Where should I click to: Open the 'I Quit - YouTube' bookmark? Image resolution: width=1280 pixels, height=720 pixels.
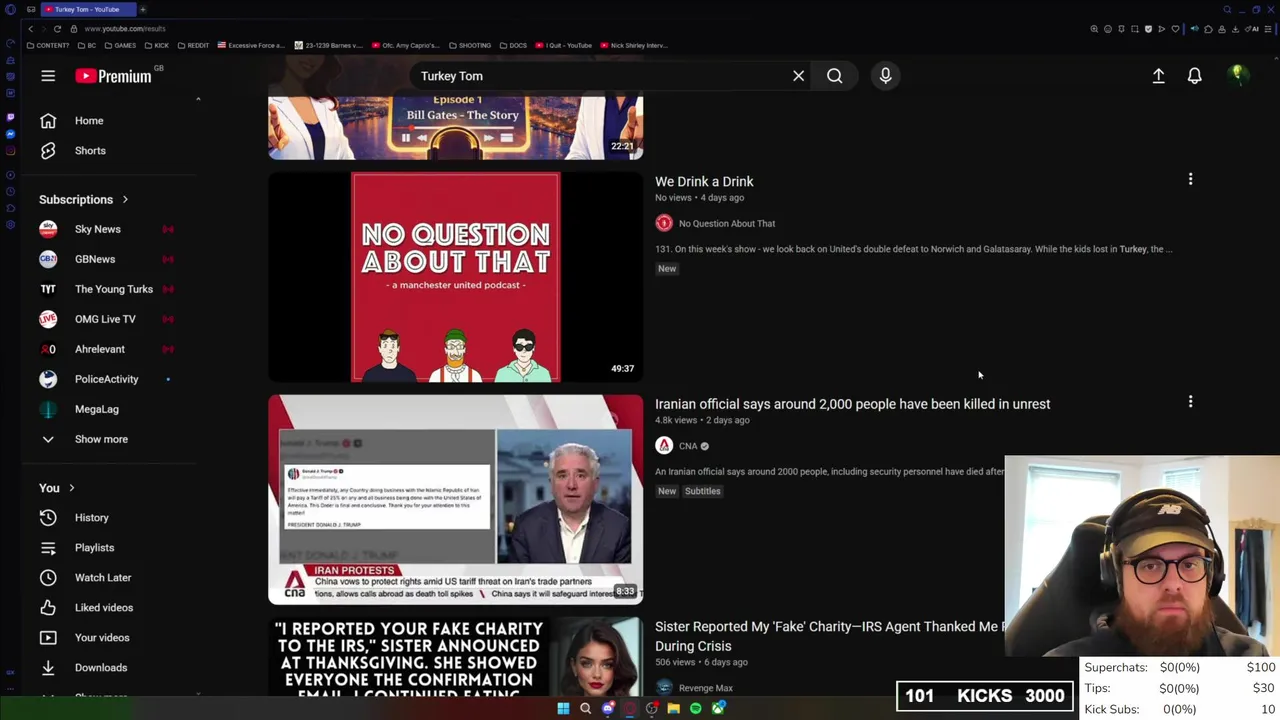(x=564, y=45)
